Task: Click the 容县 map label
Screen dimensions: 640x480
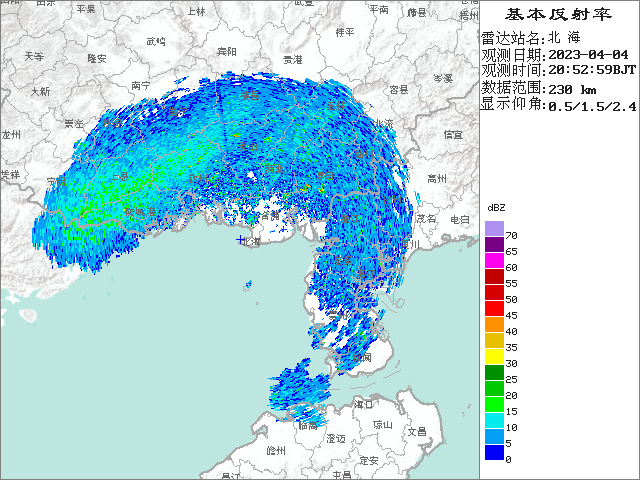Action: 399,89
